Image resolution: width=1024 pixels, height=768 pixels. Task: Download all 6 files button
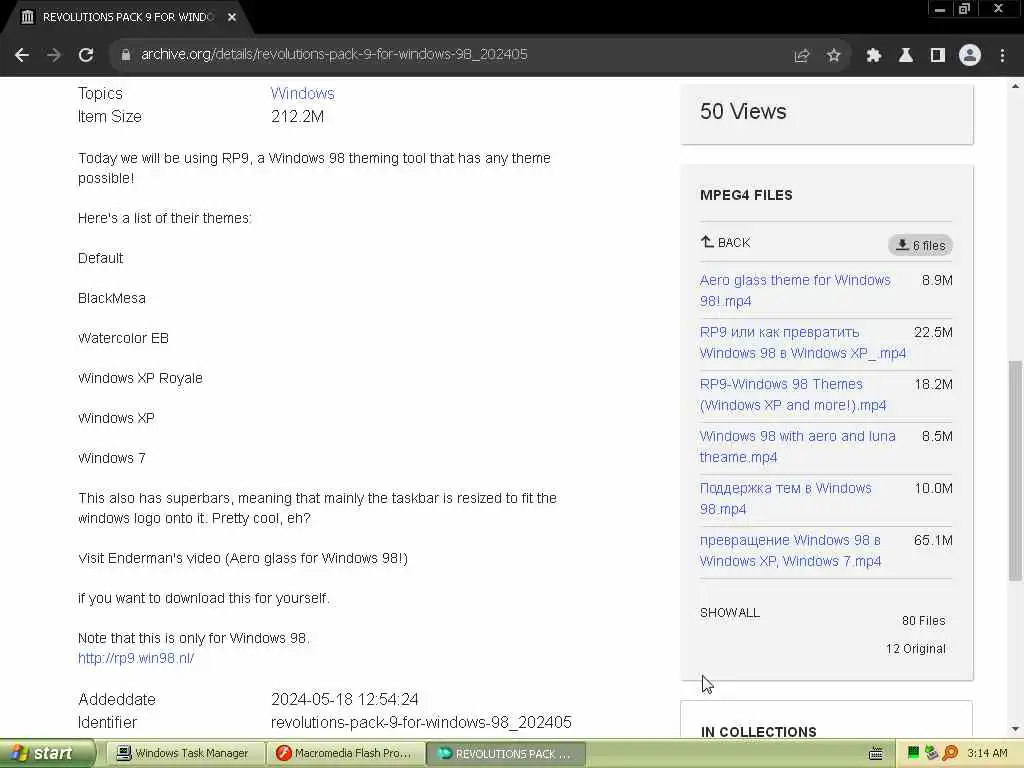(x=920, y=246)
